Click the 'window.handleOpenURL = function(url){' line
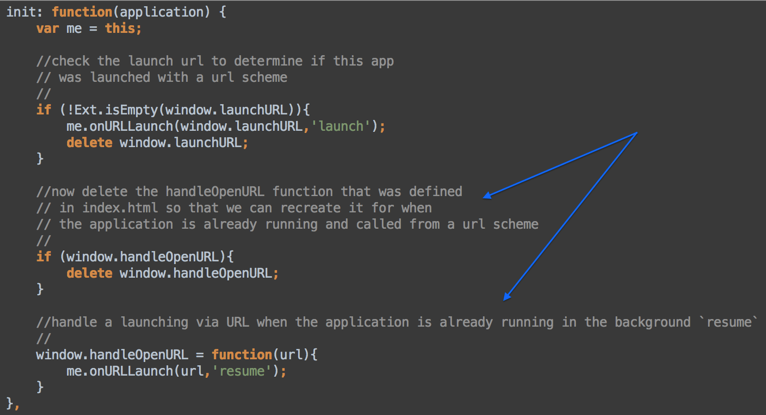This screenshot has height=415, width=766. (177, 354)
